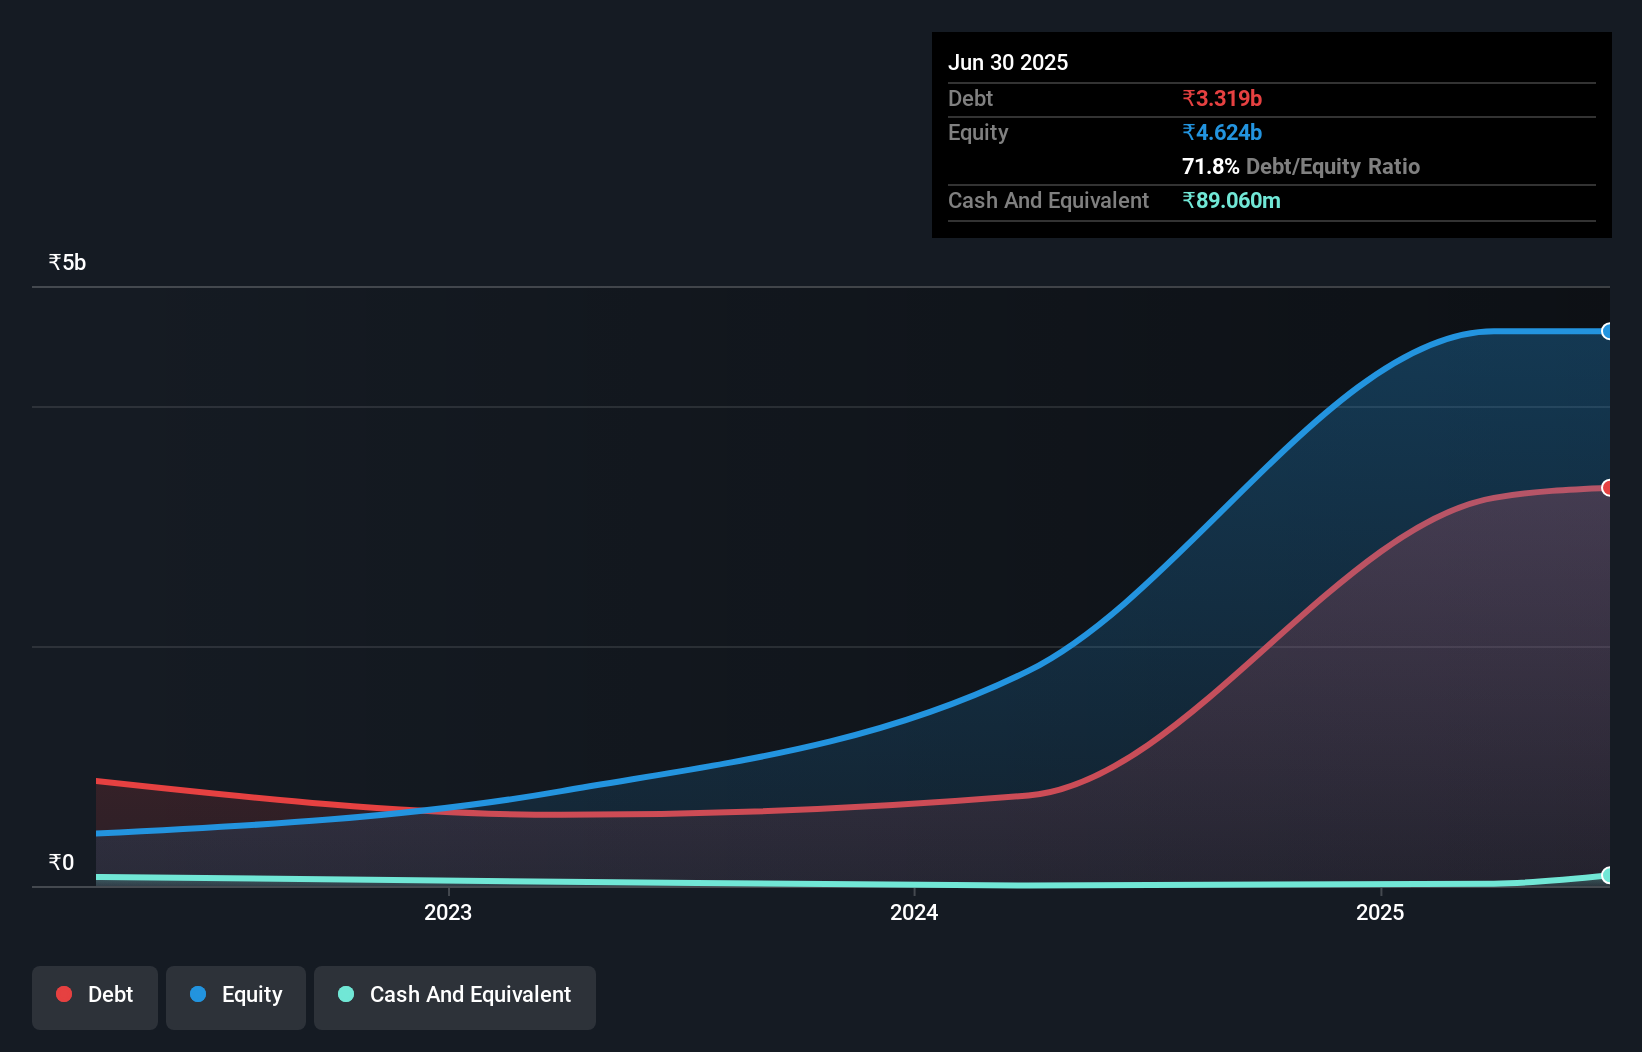This screenshot has width=1642, height=1052.
Task: Select the red Debt endpoint marker
Action: (x=1608, y=488)
